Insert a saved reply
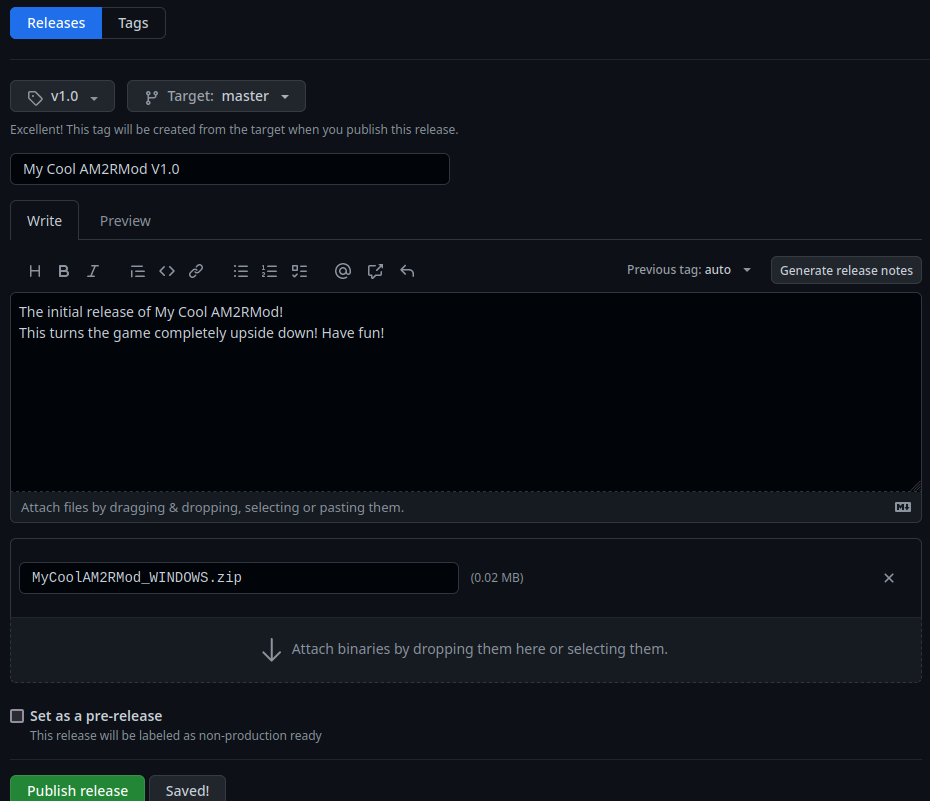Screen dimensions: 930x801 click(375, 271)
